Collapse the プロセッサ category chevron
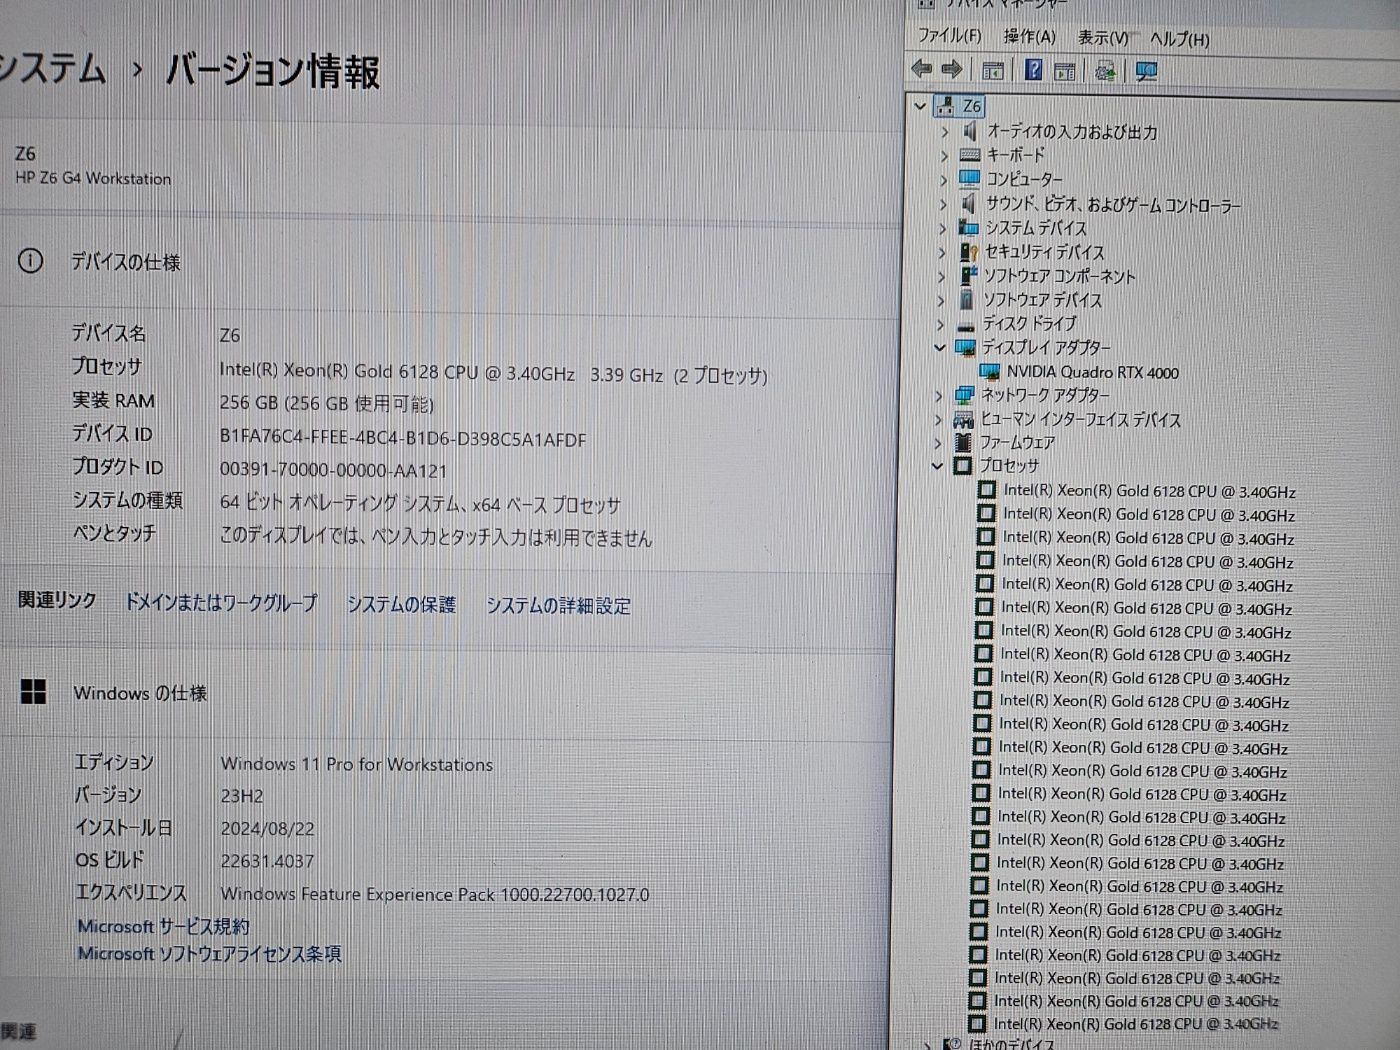1400x1050 pixels. pyautogui.click(x=937, y=466)
